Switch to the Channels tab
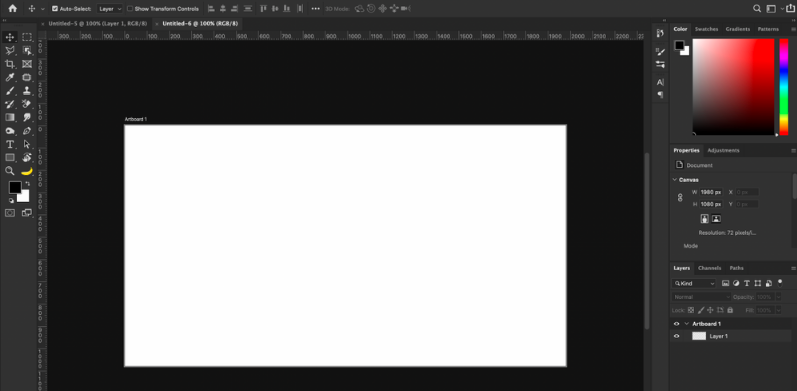 coord(709,268)
